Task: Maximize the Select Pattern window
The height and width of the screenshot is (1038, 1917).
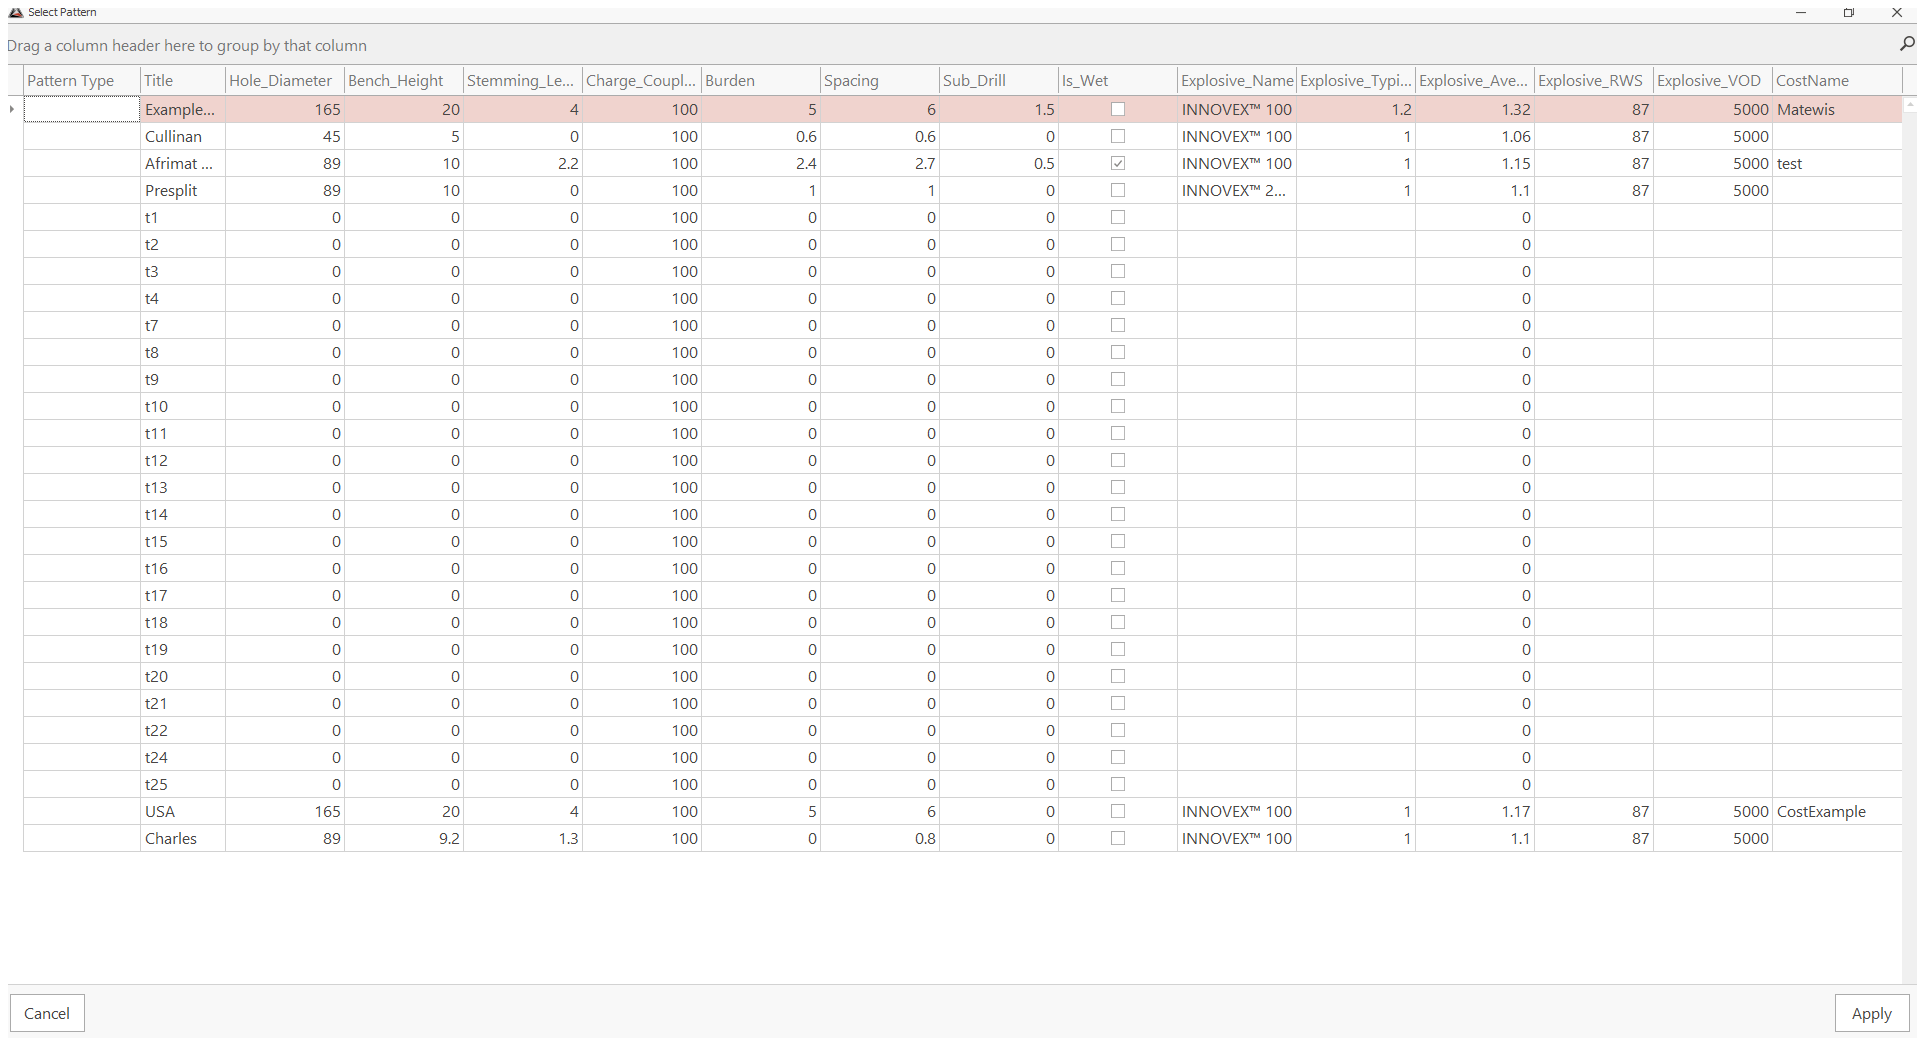Action: 1848,12
